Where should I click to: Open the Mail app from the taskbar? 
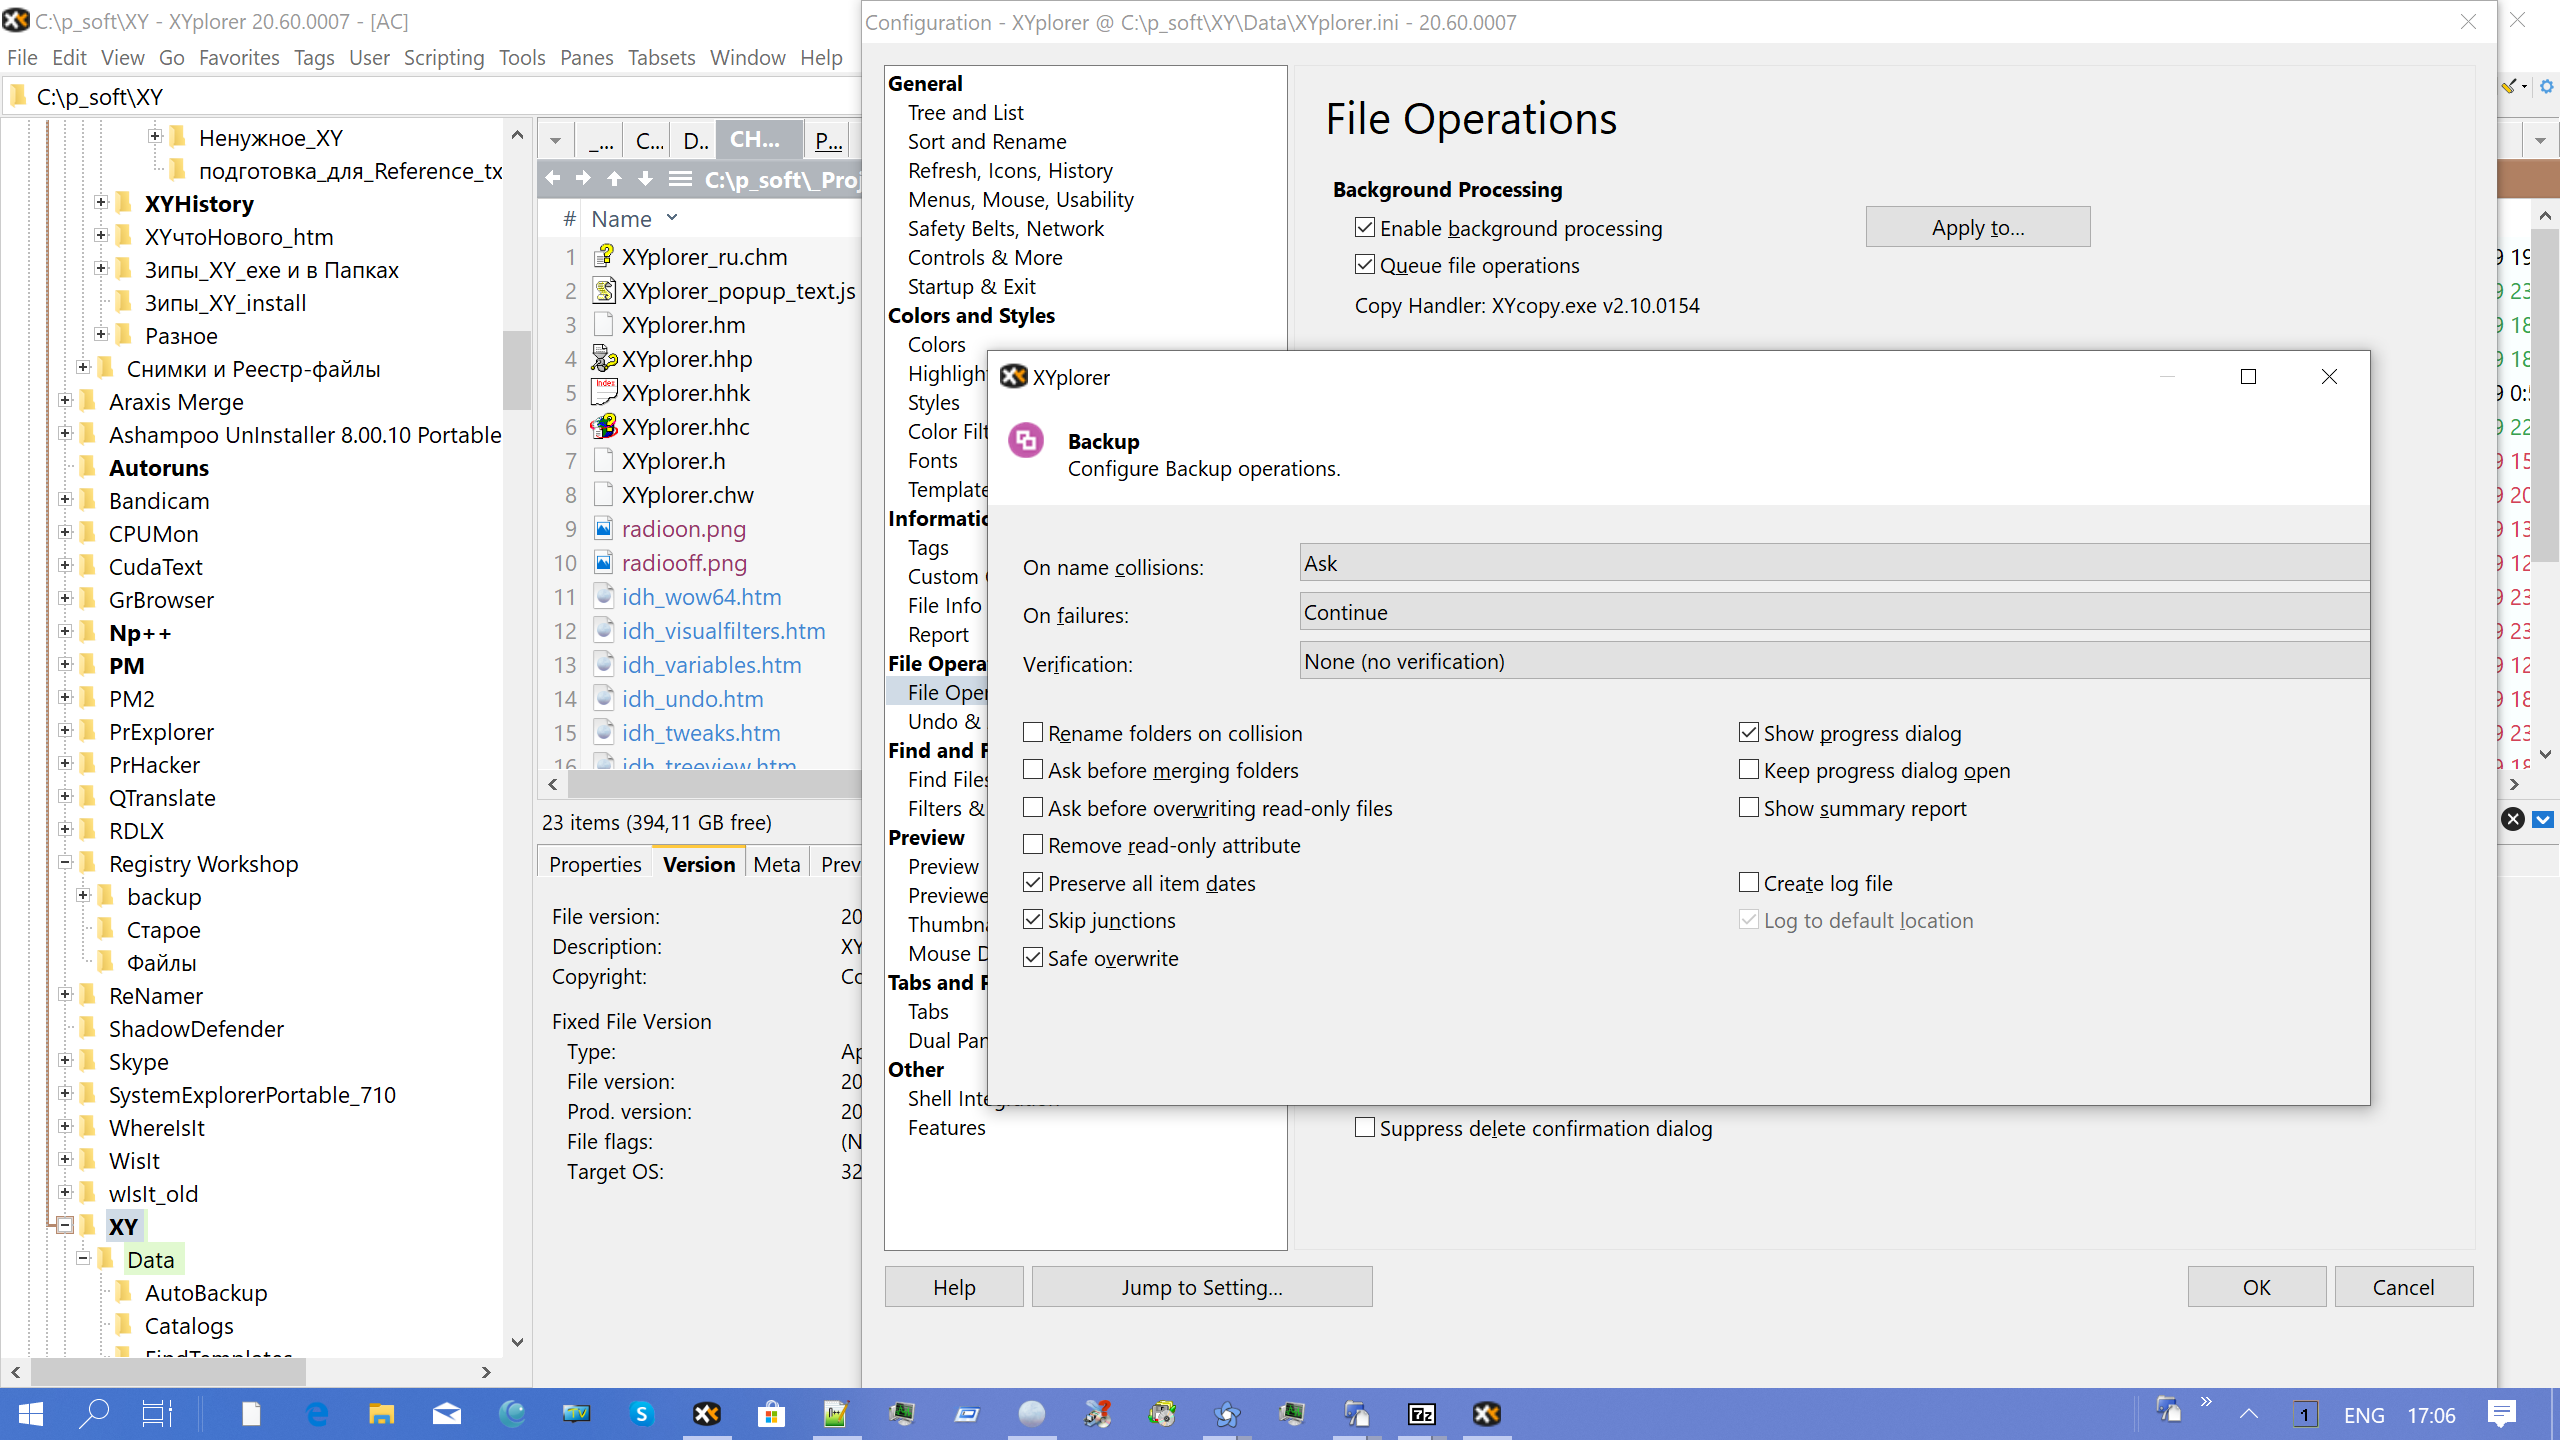pyautogui.click(x=447, y=1414)
